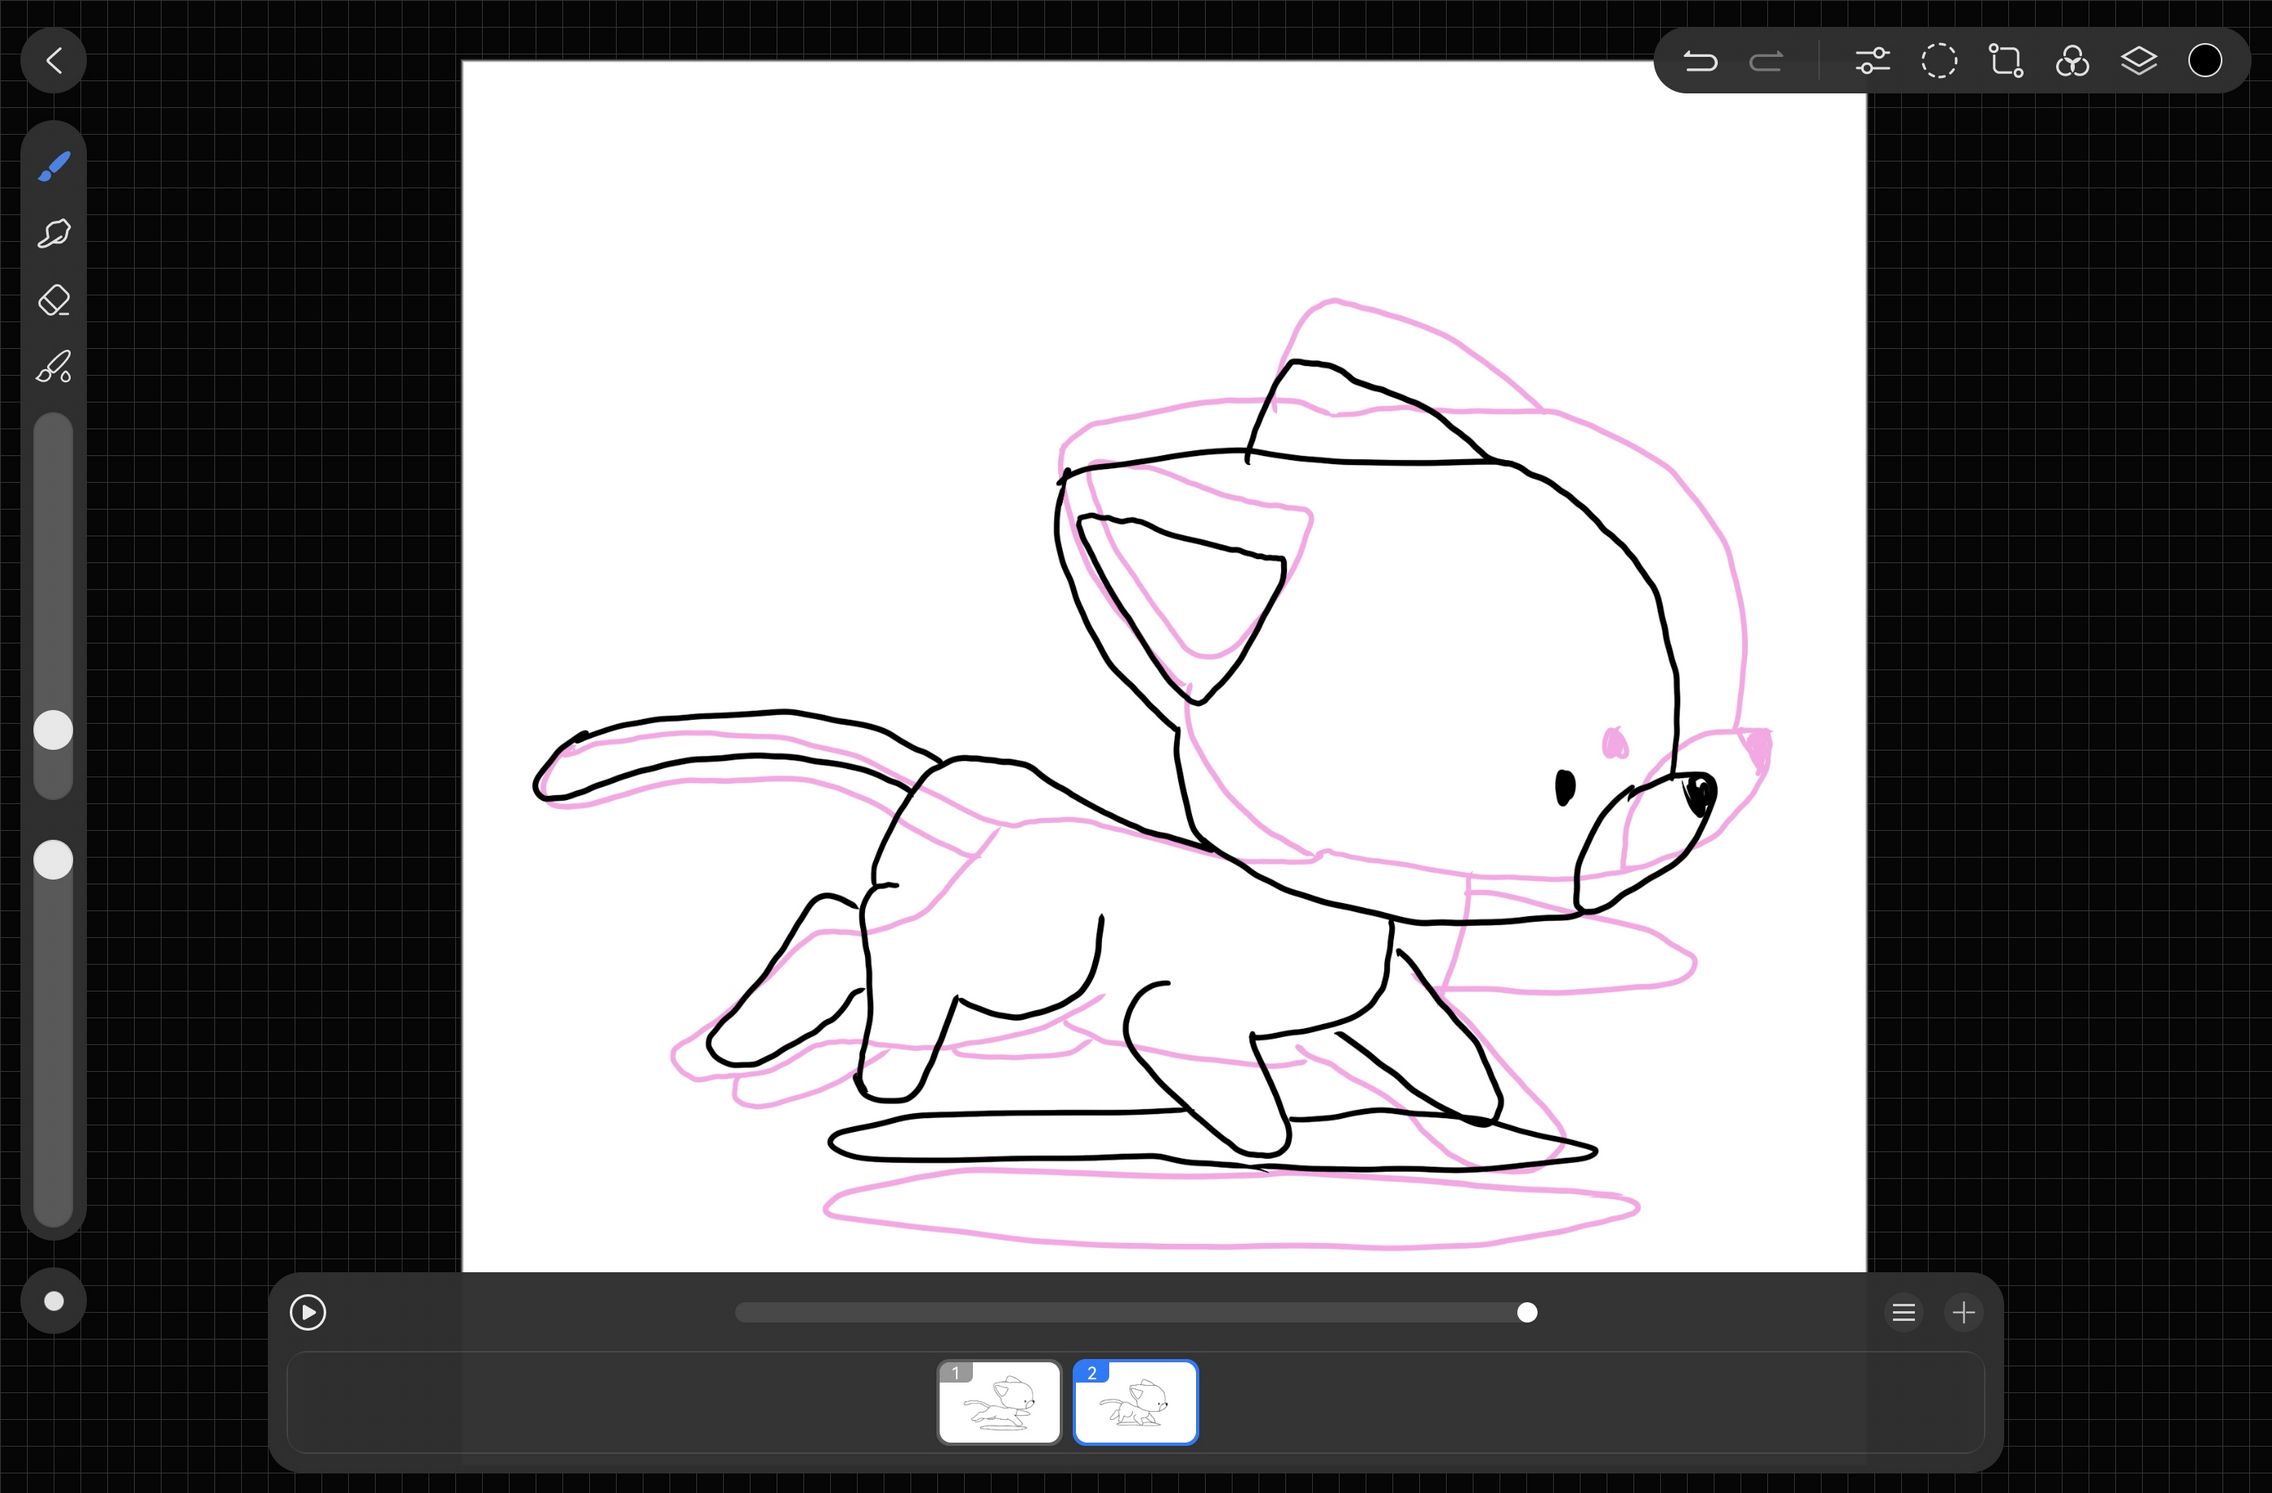Select the Eraser tool
The image size is (2272, 1493).
pos(54,300)
